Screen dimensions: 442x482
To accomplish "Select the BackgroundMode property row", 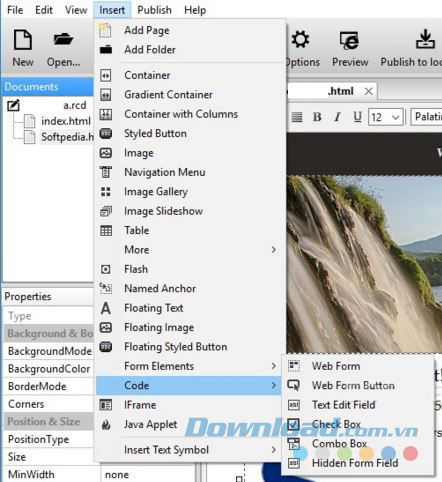I will click(49, 351).
